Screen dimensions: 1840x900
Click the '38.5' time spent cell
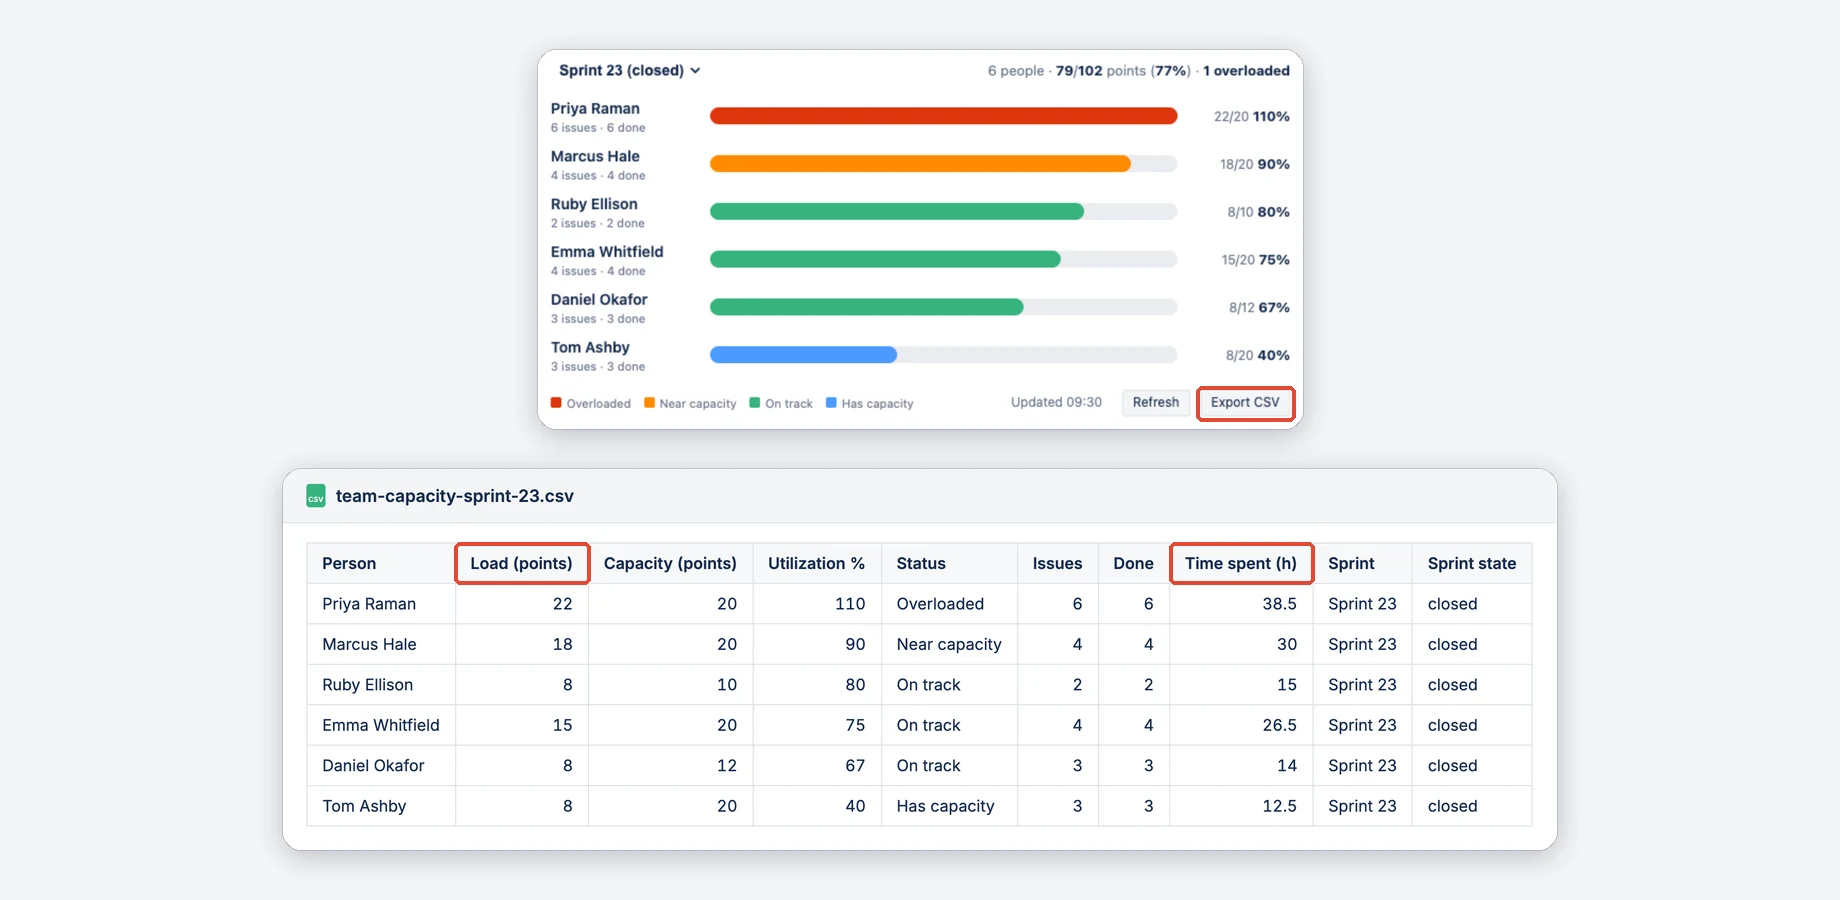pyautogui.click(x=1241, y=604)
